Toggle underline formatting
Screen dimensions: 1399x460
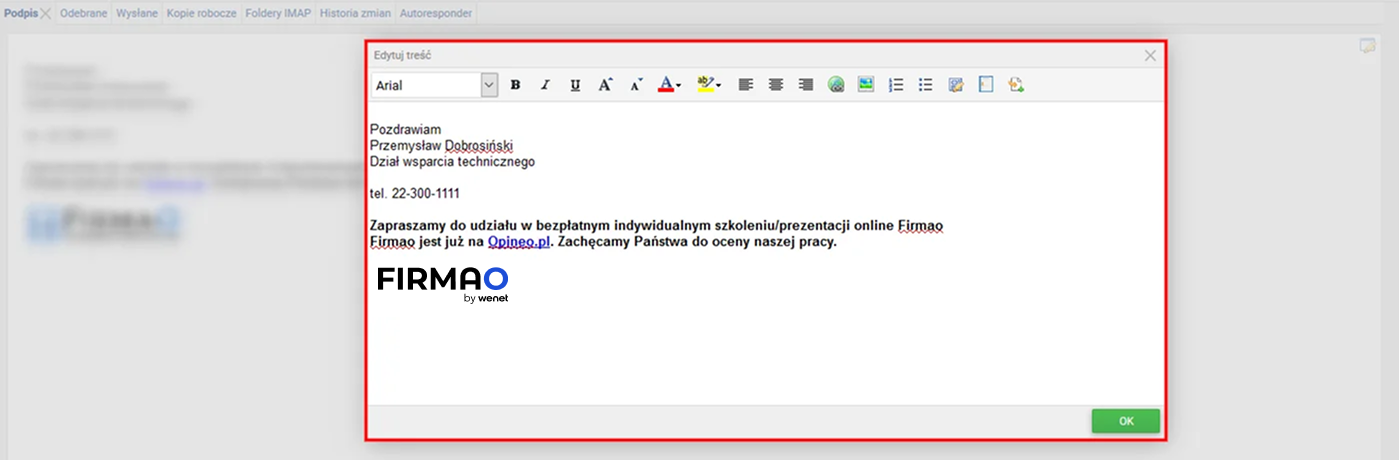[x=575, y=85]
